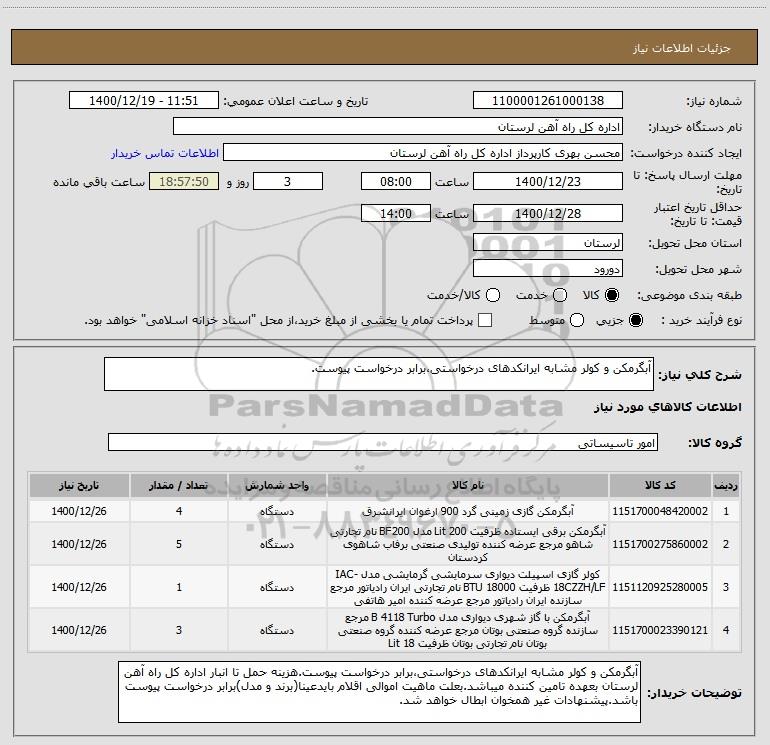Click the IAC-18CZZH/LF split cooler item name
Screen dimensions: 770x745
point(468,587)
